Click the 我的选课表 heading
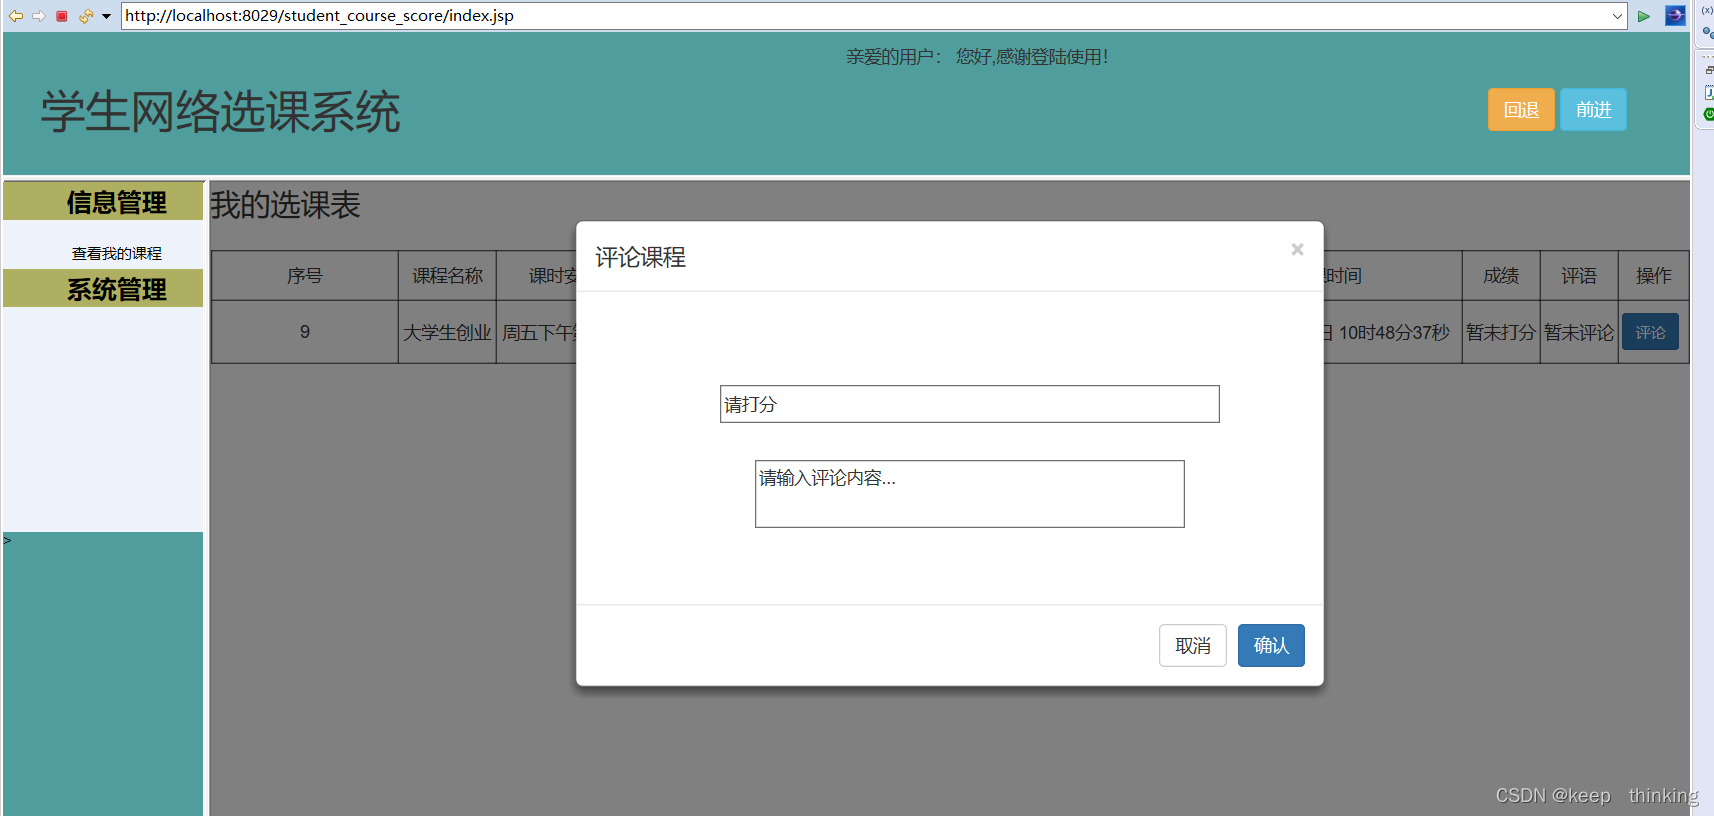 (x=285, y=205)
